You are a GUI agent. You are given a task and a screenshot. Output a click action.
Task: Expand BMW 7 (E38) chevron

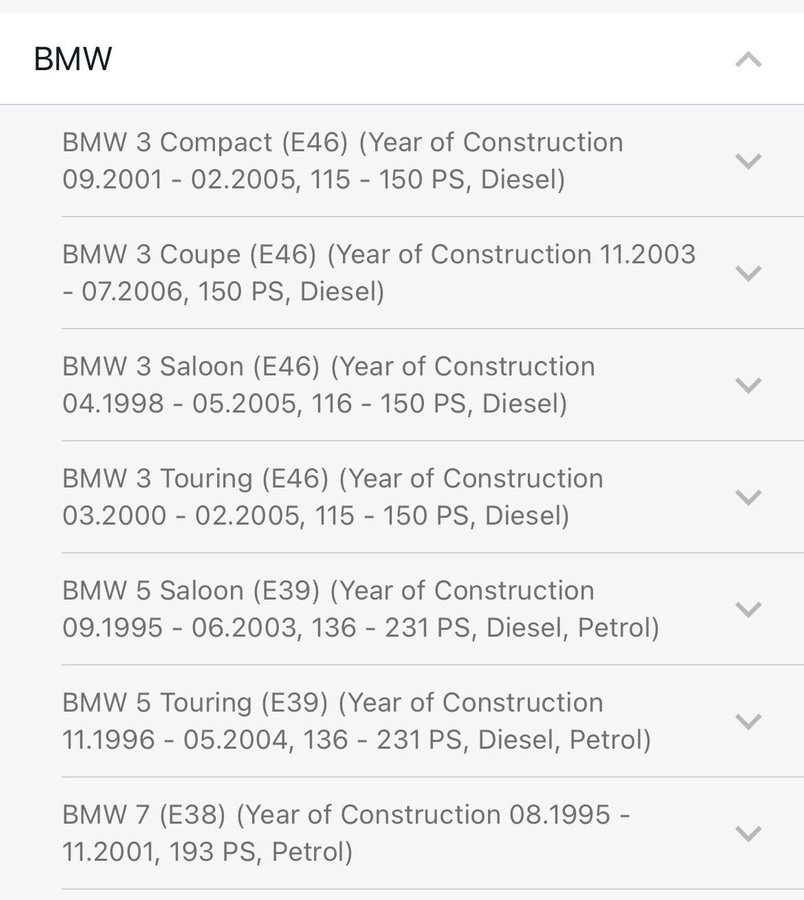click(x=748, y=833)
